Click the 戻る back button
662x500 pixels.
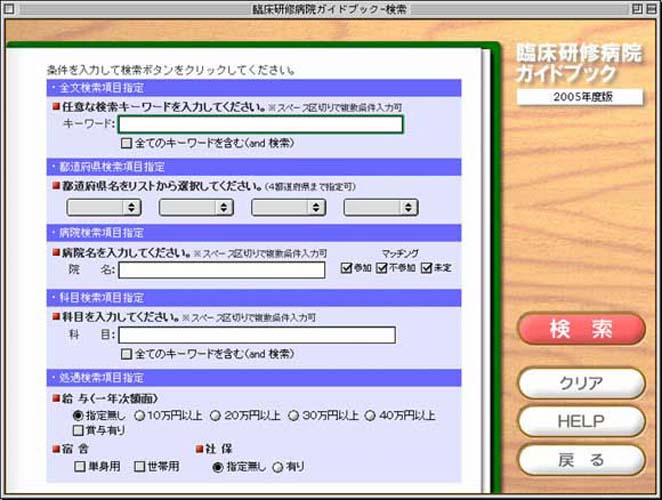pos(581,460)
